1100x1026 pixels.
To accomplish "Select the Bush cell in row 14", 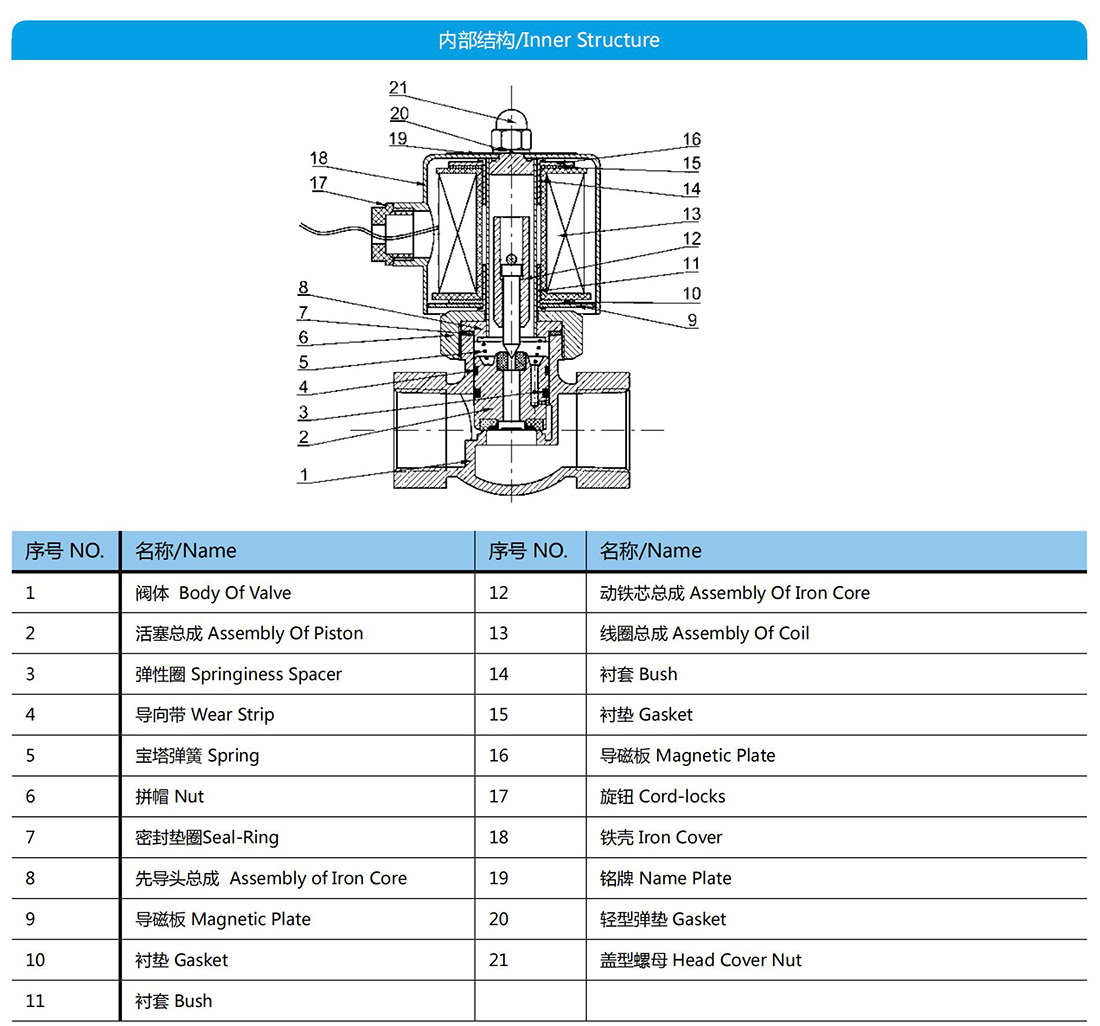I will point(836,674).
